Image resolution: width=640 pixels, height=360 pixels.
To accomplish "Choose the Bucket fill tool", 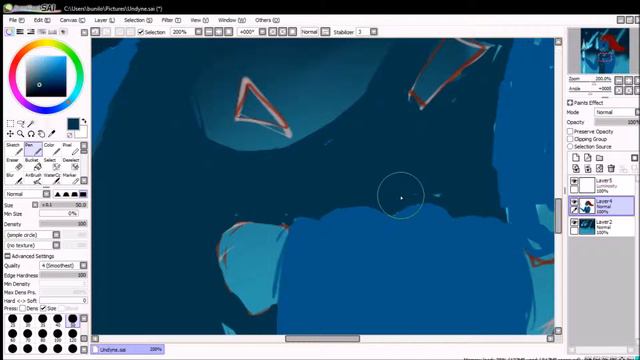I will (33, 164).
